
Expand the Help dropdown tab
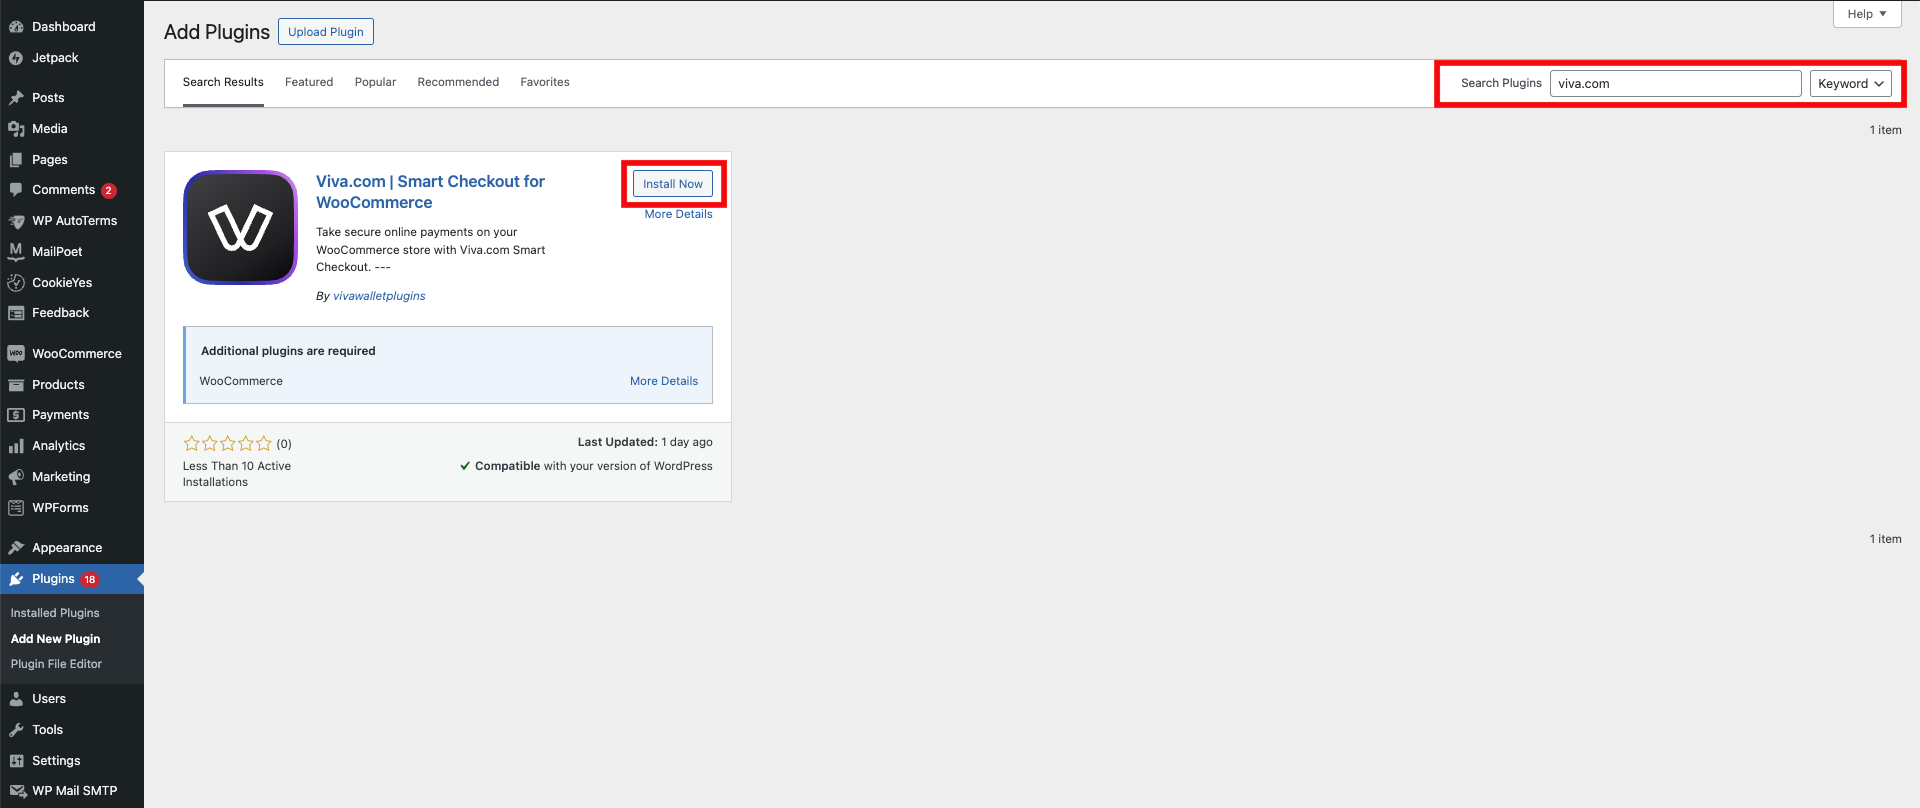click(1867, 14)
